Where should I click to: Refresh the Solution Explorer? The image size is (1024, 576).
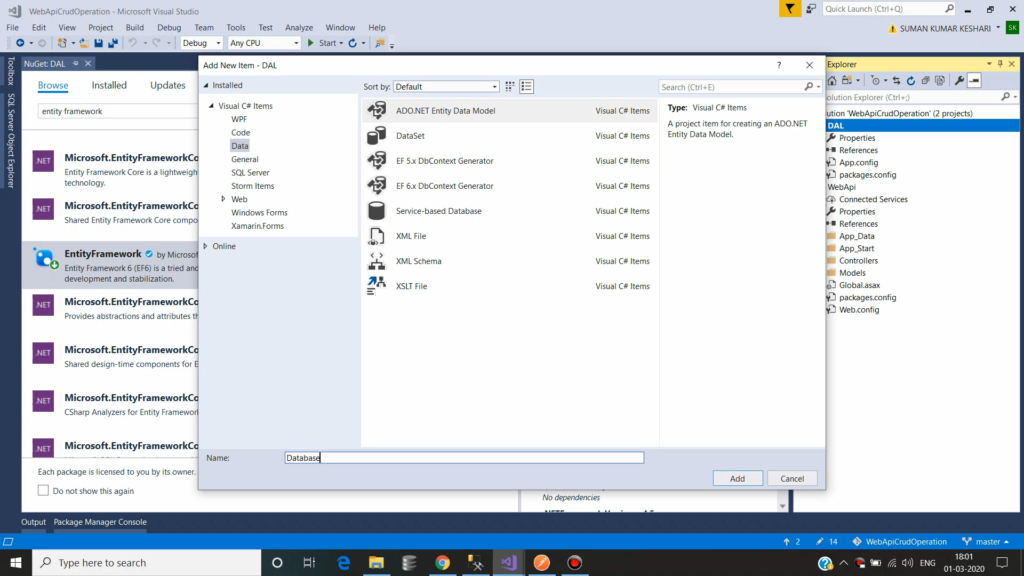click(911, 80)
